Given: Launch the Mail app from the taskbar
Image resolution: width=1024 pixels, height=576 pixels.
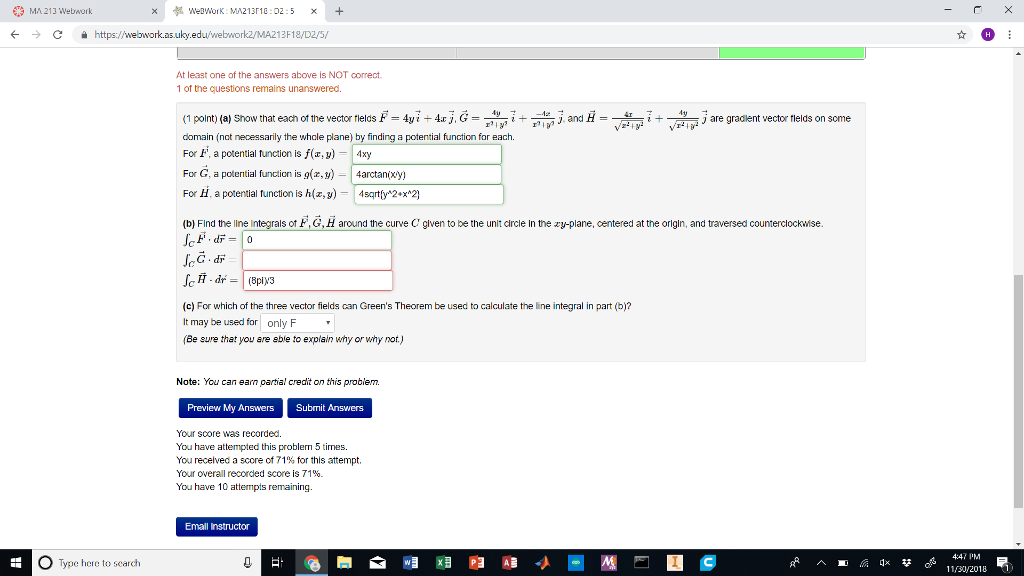Looking at the screenshot, I should (375, 563).
